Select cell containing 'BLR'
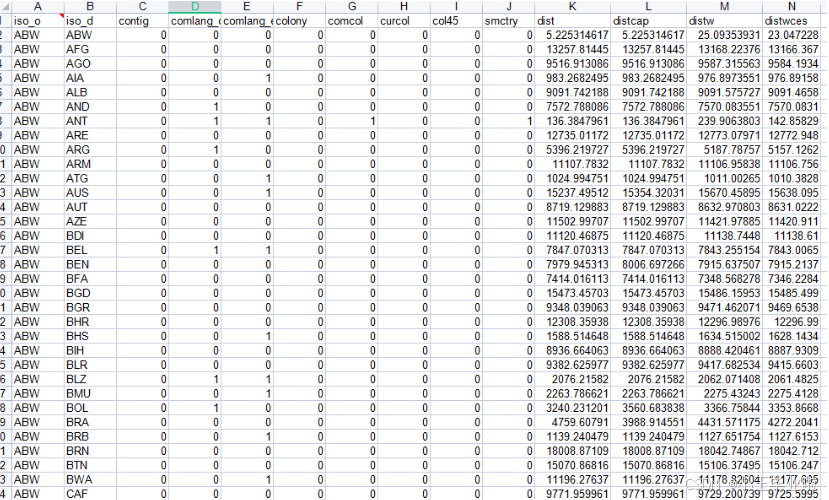829x500 pixels. 89,365
